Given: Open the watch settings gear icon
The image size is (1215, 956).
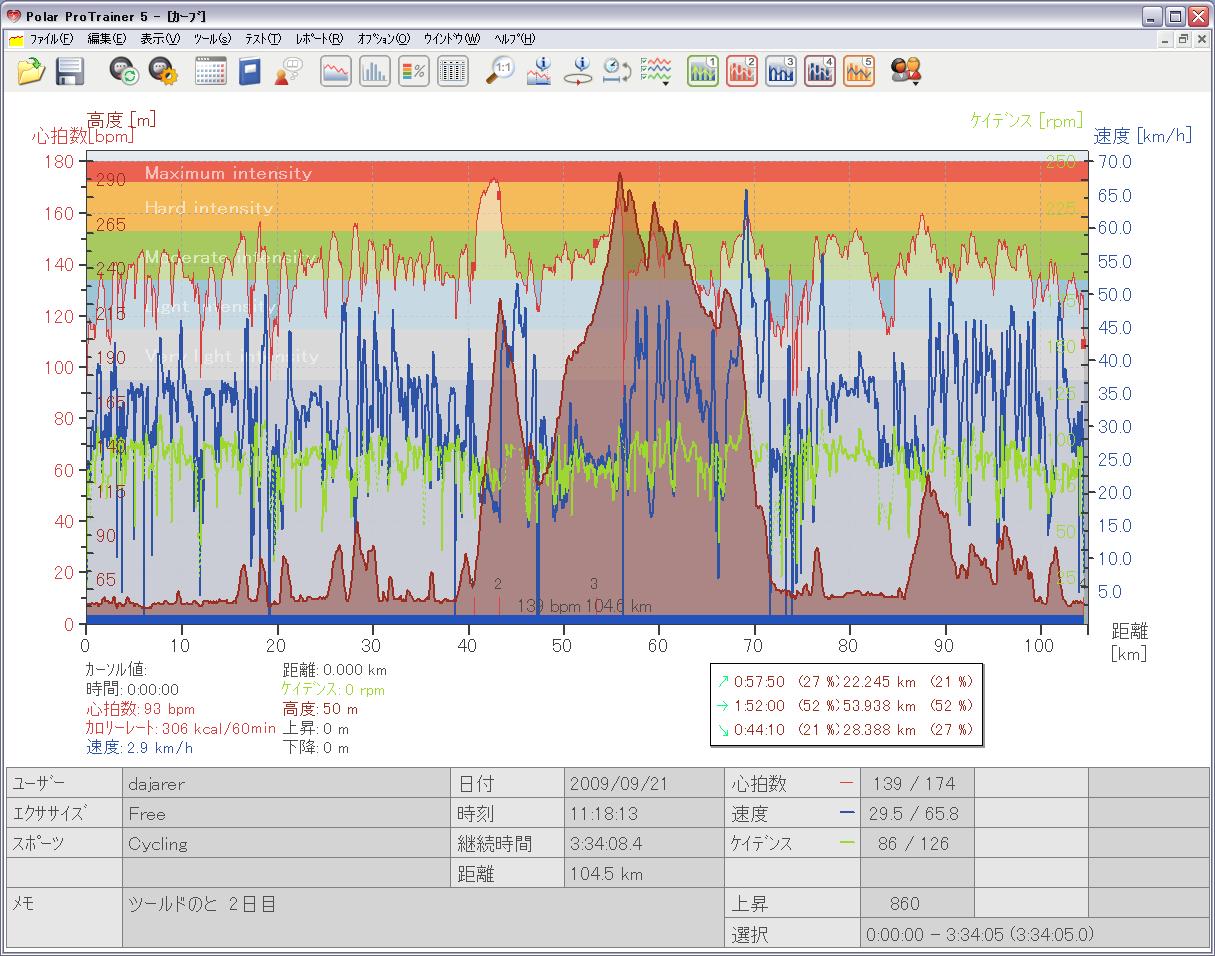Looking at the screenshot, I should click(x=163, y=71).
